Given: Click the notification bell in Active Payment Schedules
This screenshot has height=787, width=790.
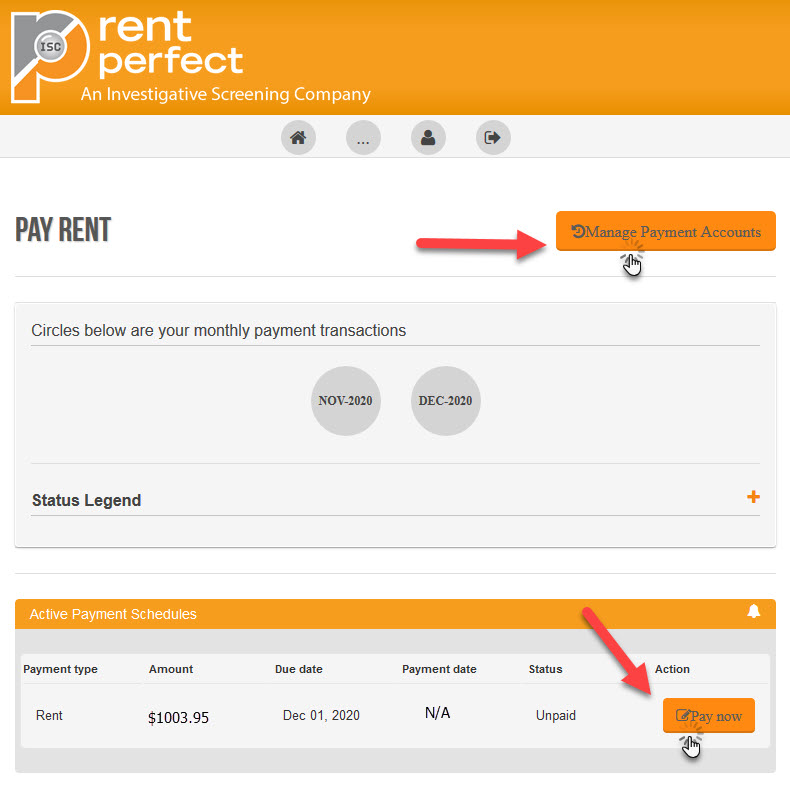Looking at the screenshot, I should click(754, 612).
